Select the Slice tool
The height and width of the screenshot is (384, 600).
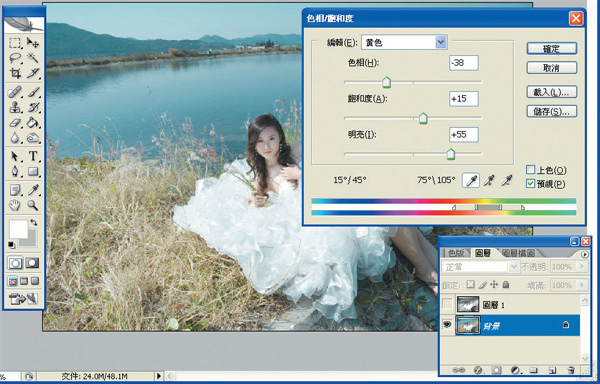(33, 73)
